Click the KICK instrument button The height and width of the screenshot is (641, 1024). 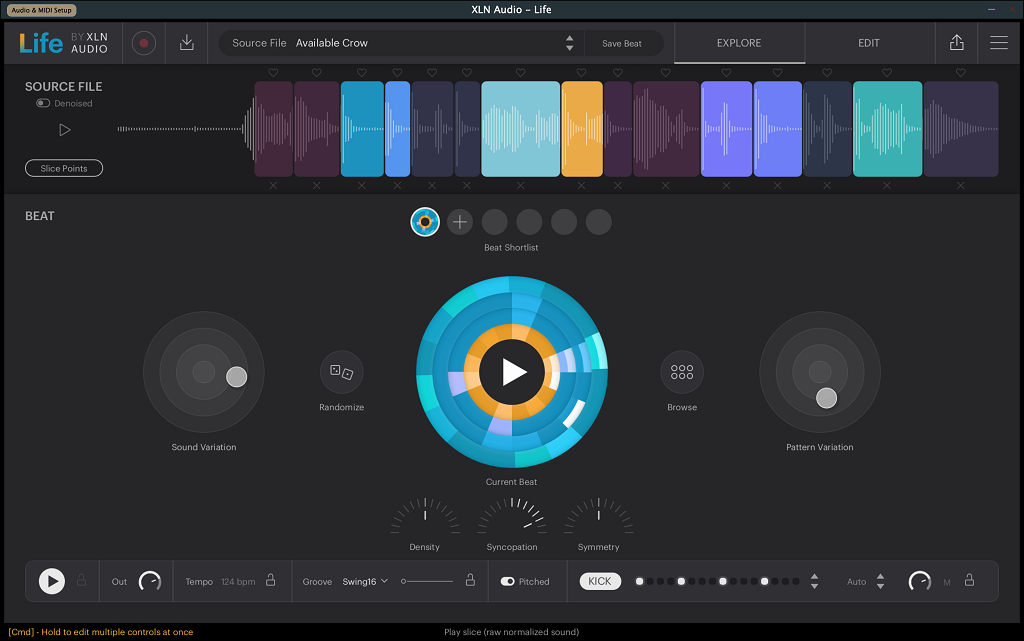[600, 581]
